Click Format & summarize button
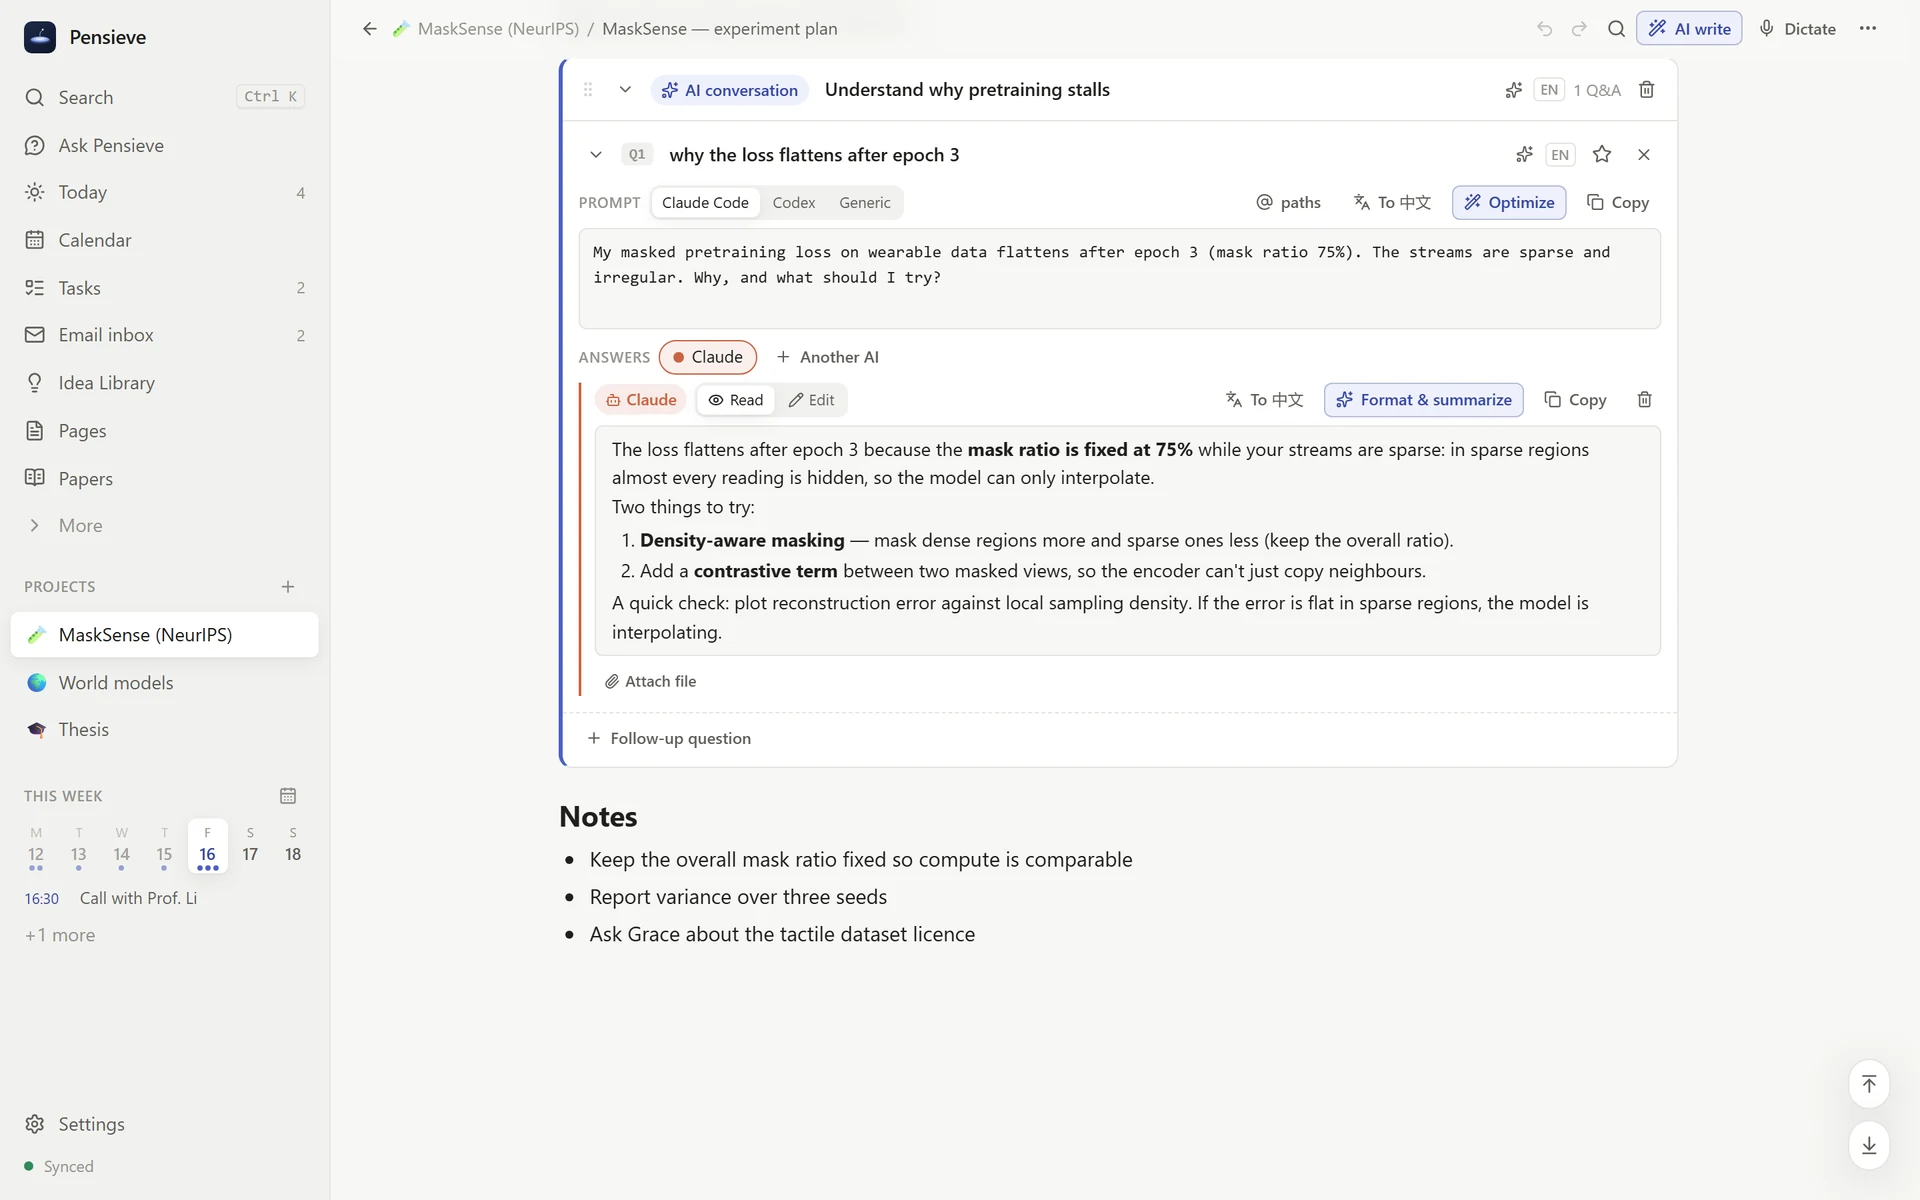1920x1200 pixels. coord(1424,400)
